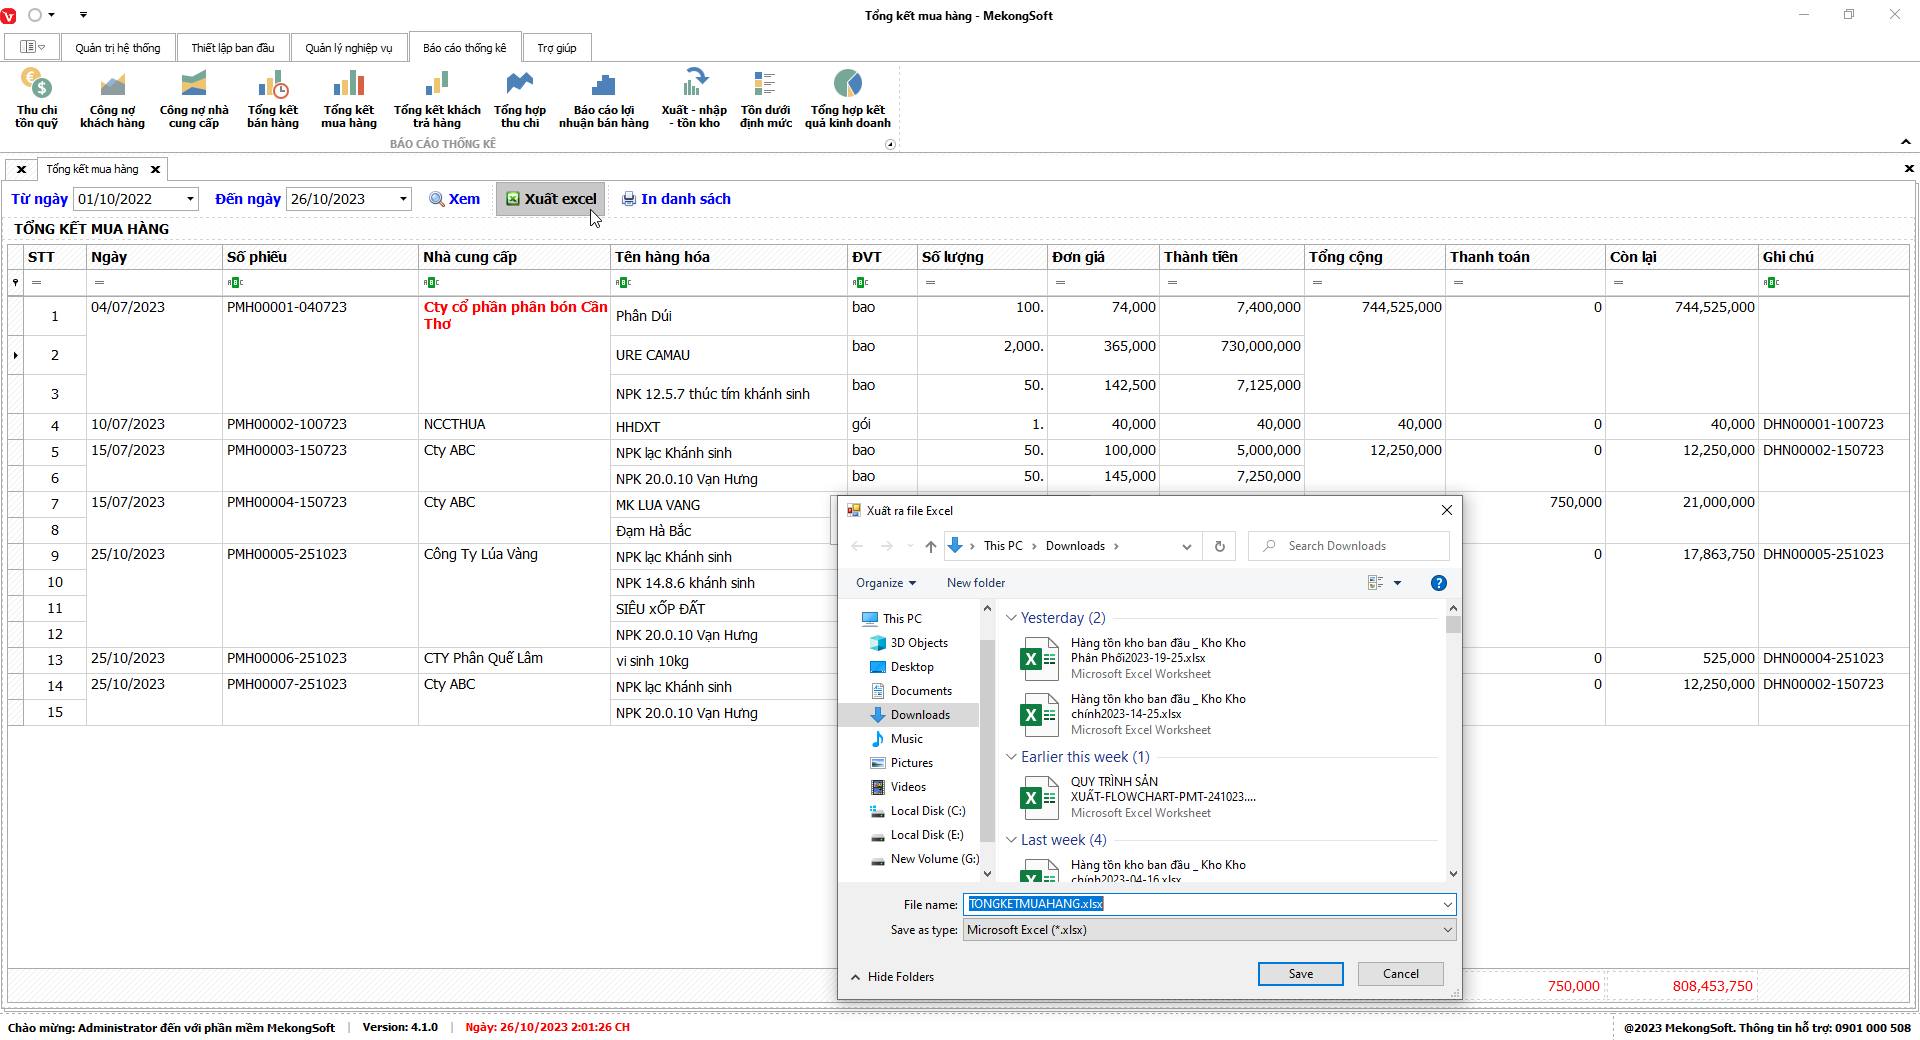This screenshot has height=1040, width=1920.
Task: Click the File name input field
Action: (1200, 904)
